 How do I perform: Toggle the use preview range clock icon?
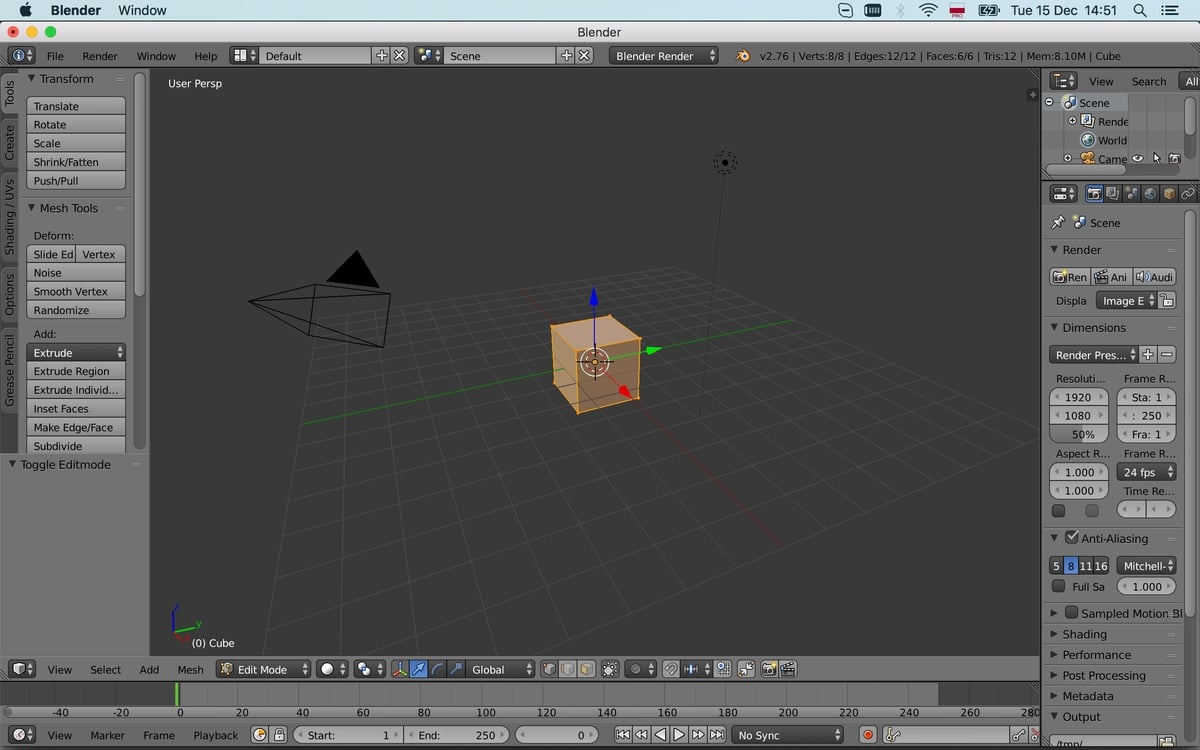click(259, 735)
